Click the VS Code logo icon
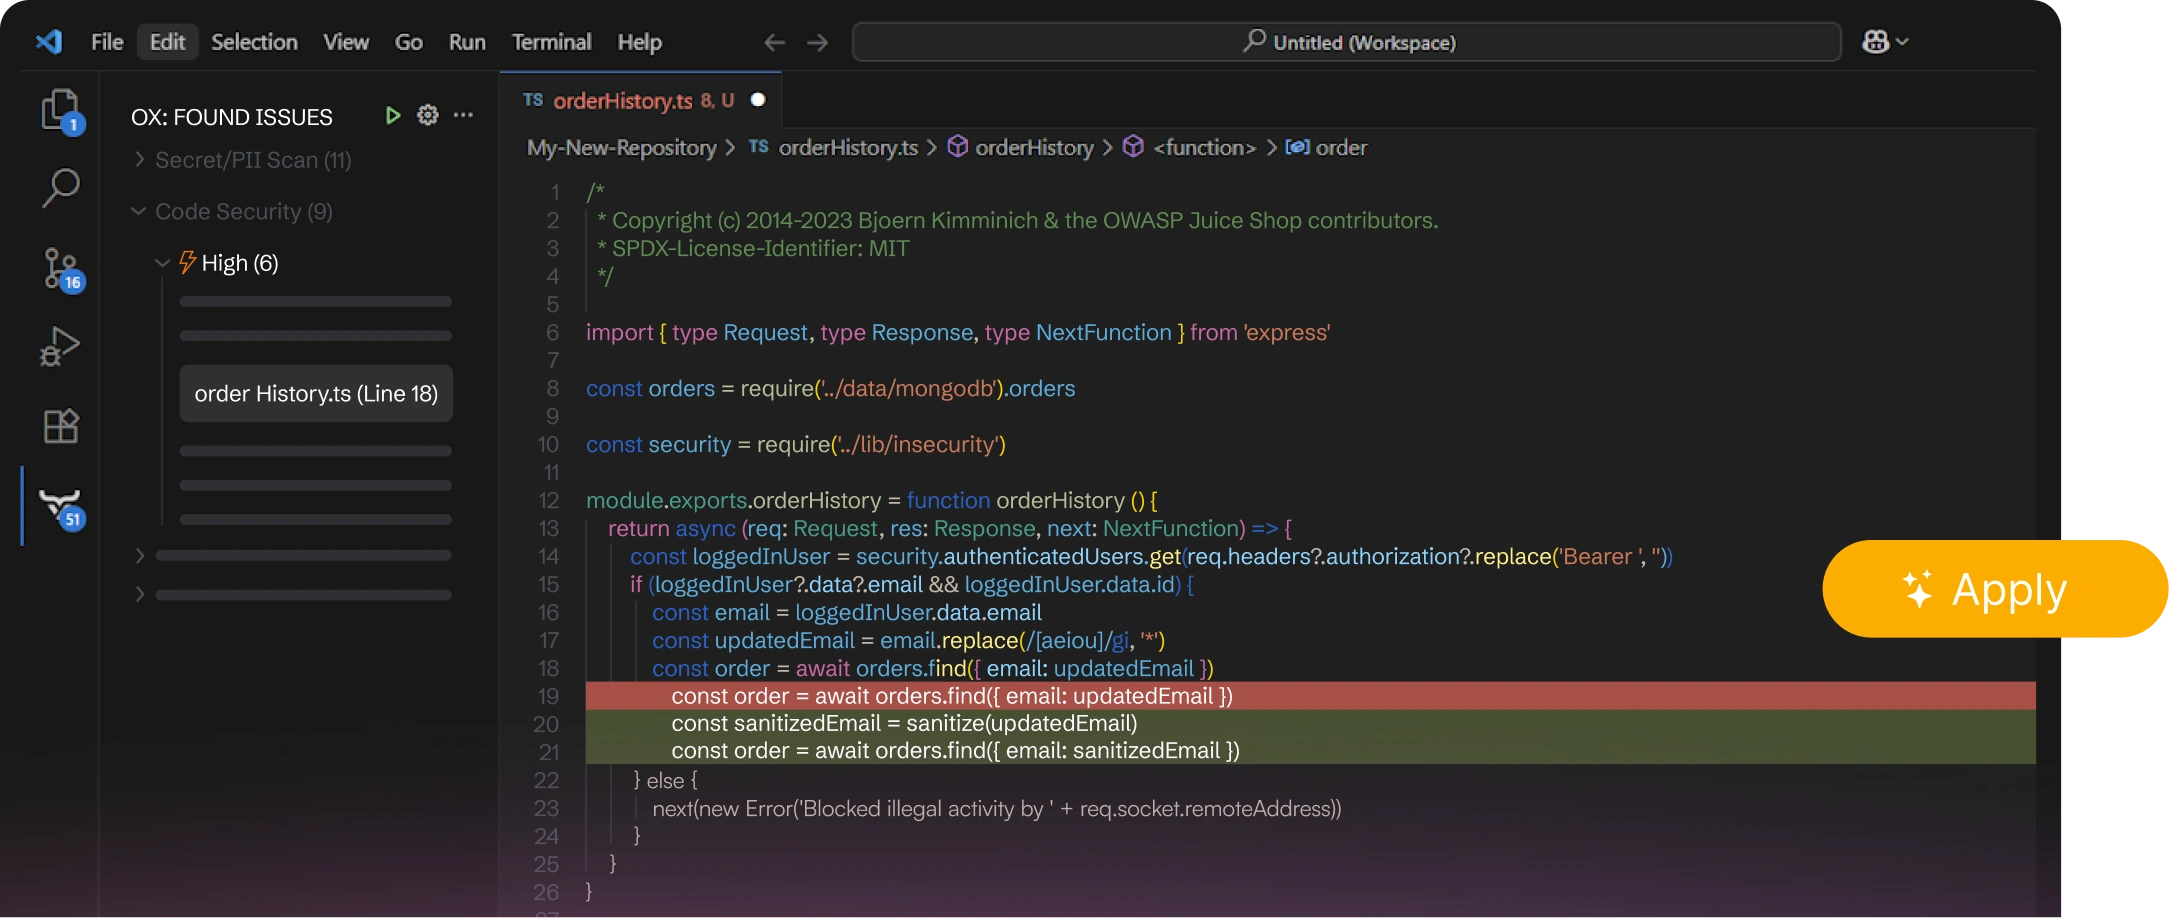 click(49, 41)
